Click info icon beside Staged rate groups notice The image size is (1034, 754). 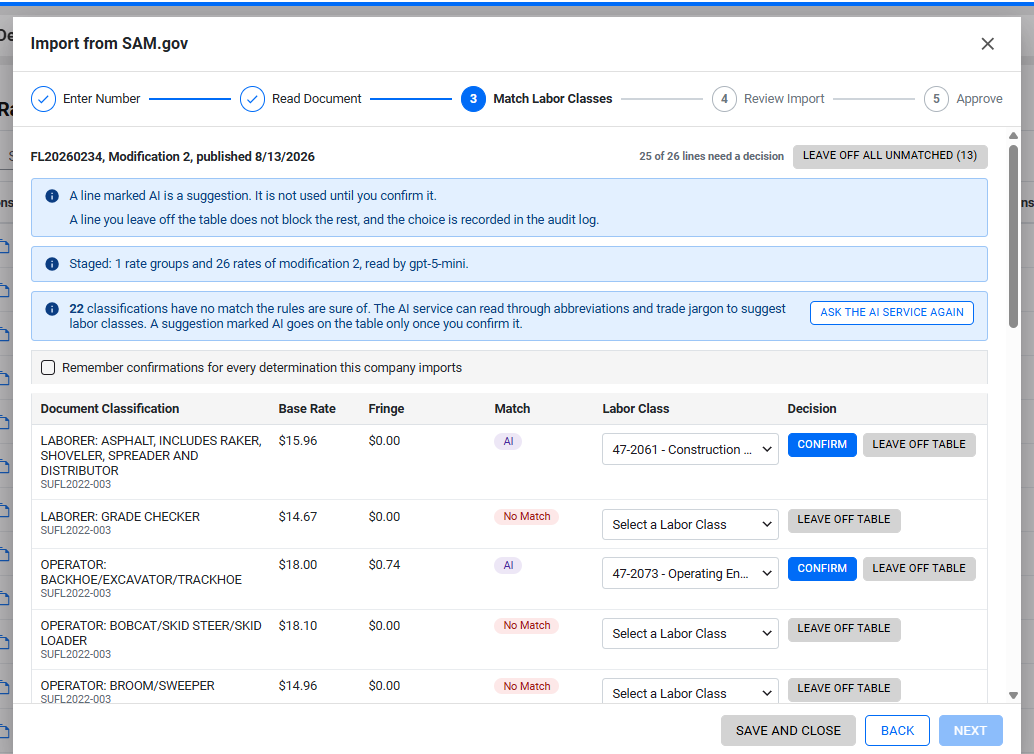click(x=52, y=264)
